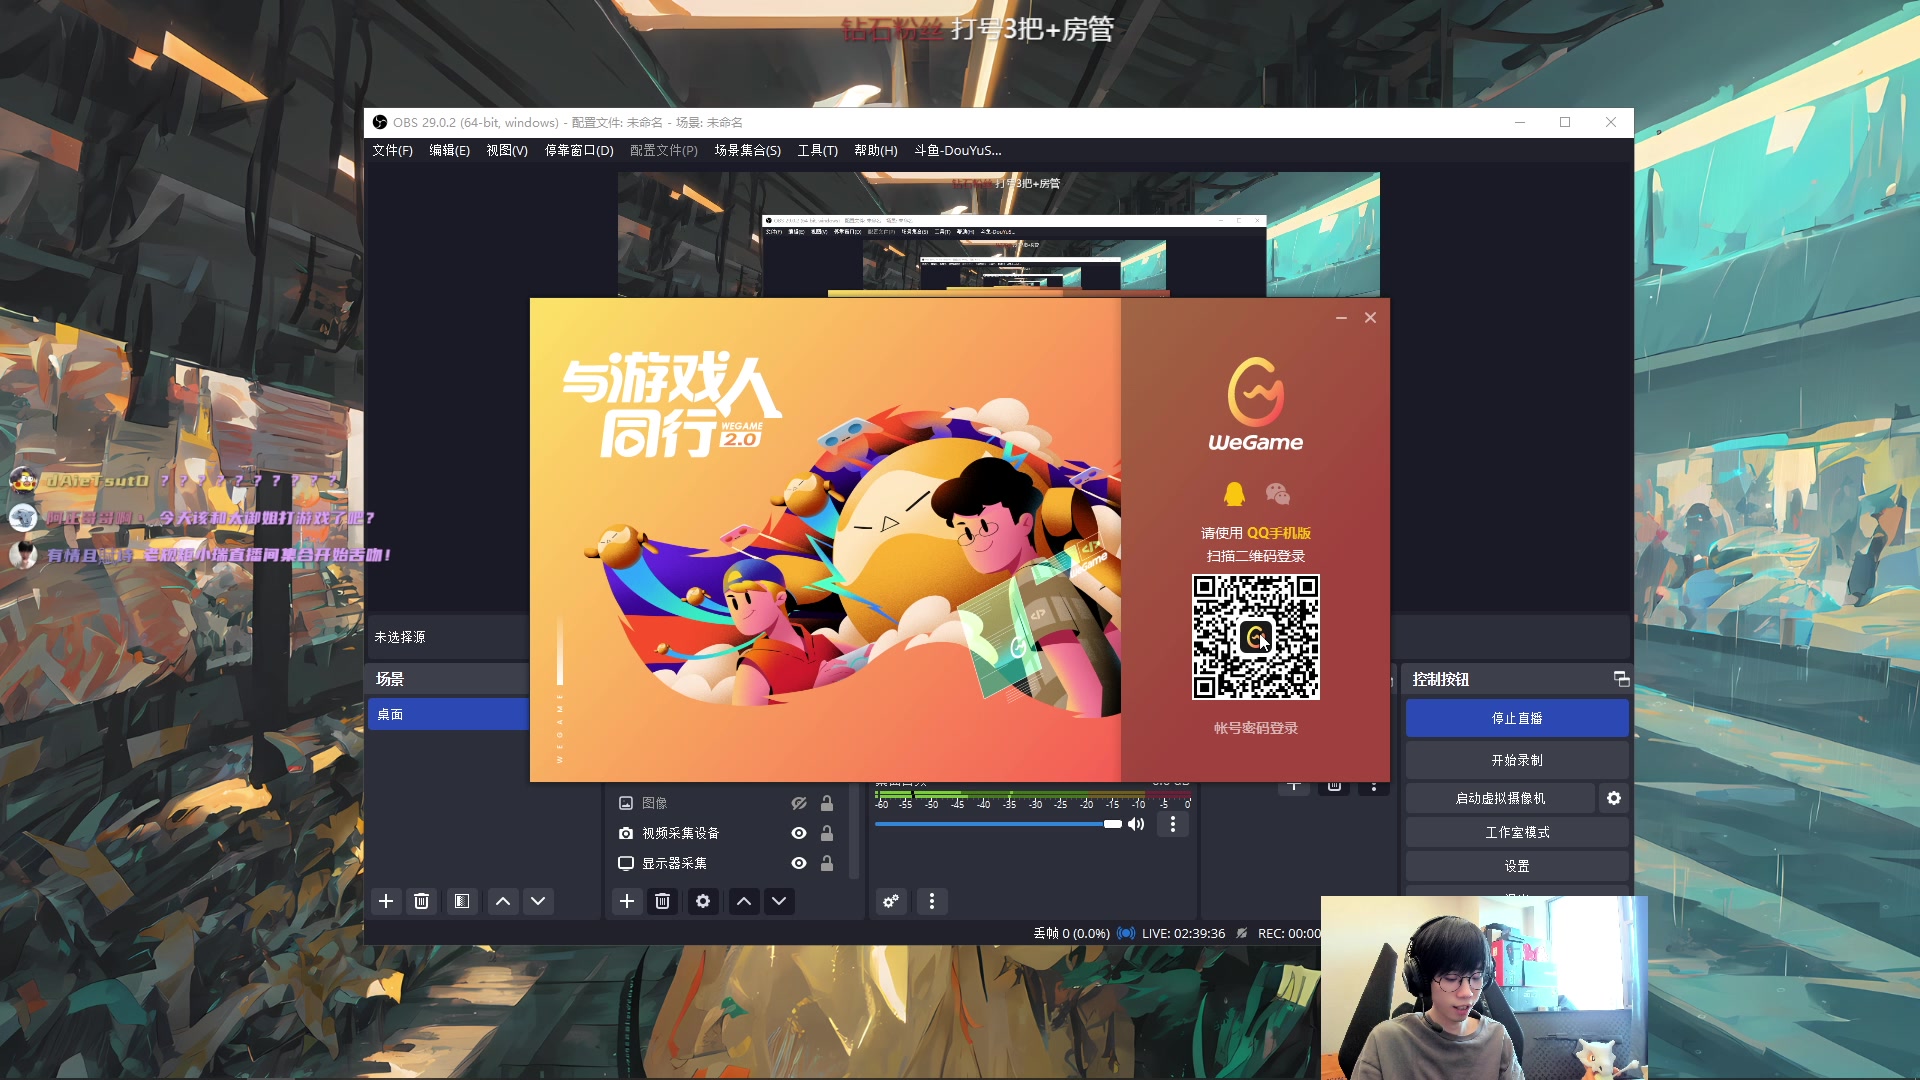Hide the 视频采集设备 source

click(799, 833)
